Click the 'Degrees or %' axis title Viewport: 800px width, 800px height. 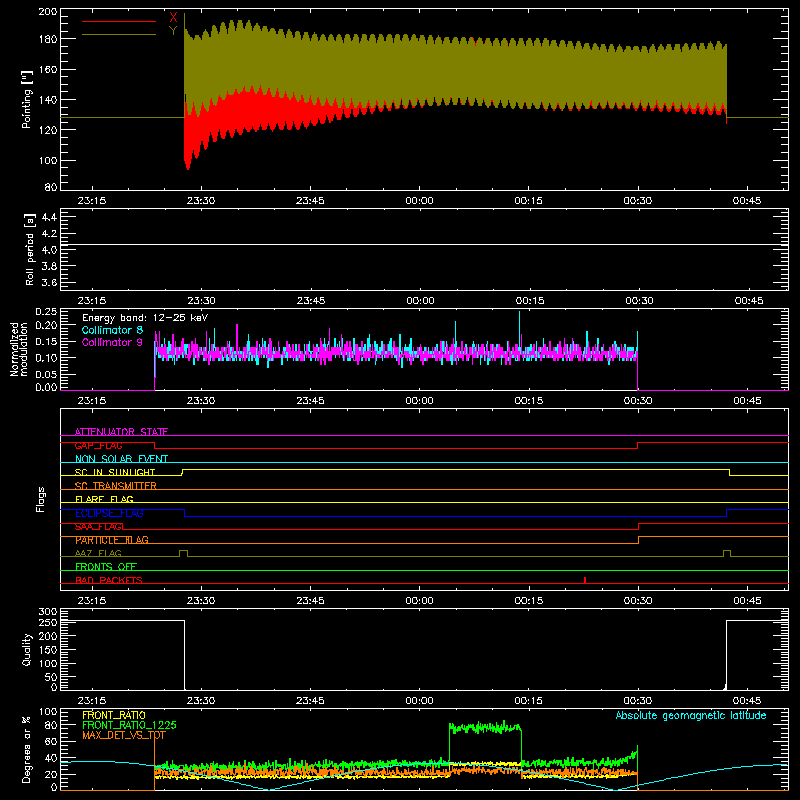pyautogui.click(x=27, y=749)
